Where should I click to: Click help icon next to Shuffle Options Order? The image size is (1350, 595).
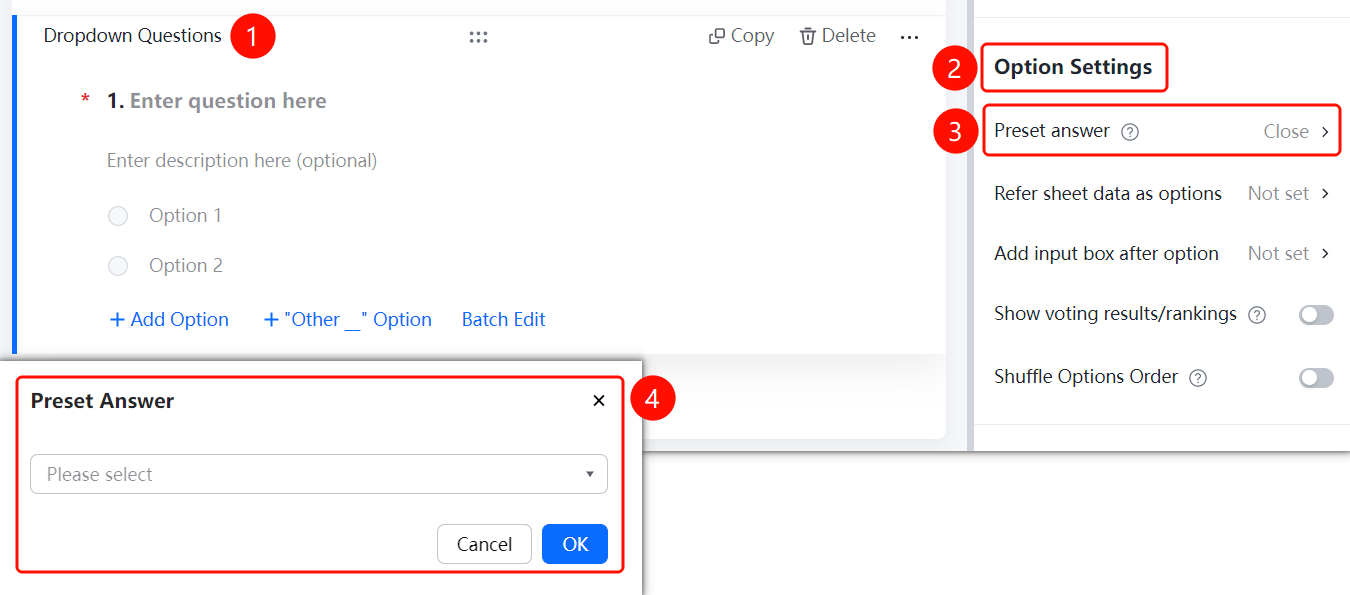[x=1198, y=378]
